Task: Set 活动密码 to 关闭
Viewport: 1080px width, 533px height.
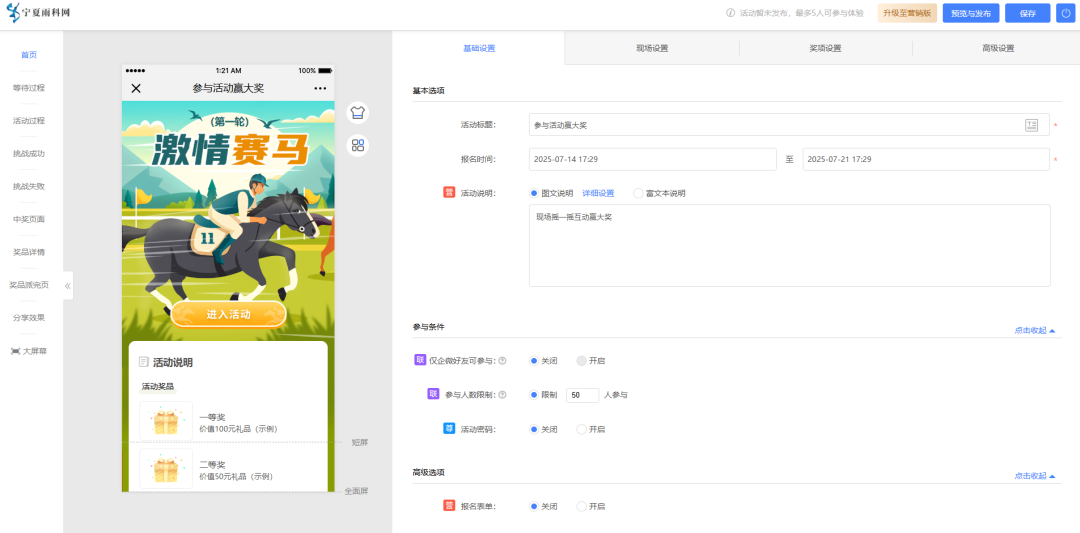Action: coord(534,430)
